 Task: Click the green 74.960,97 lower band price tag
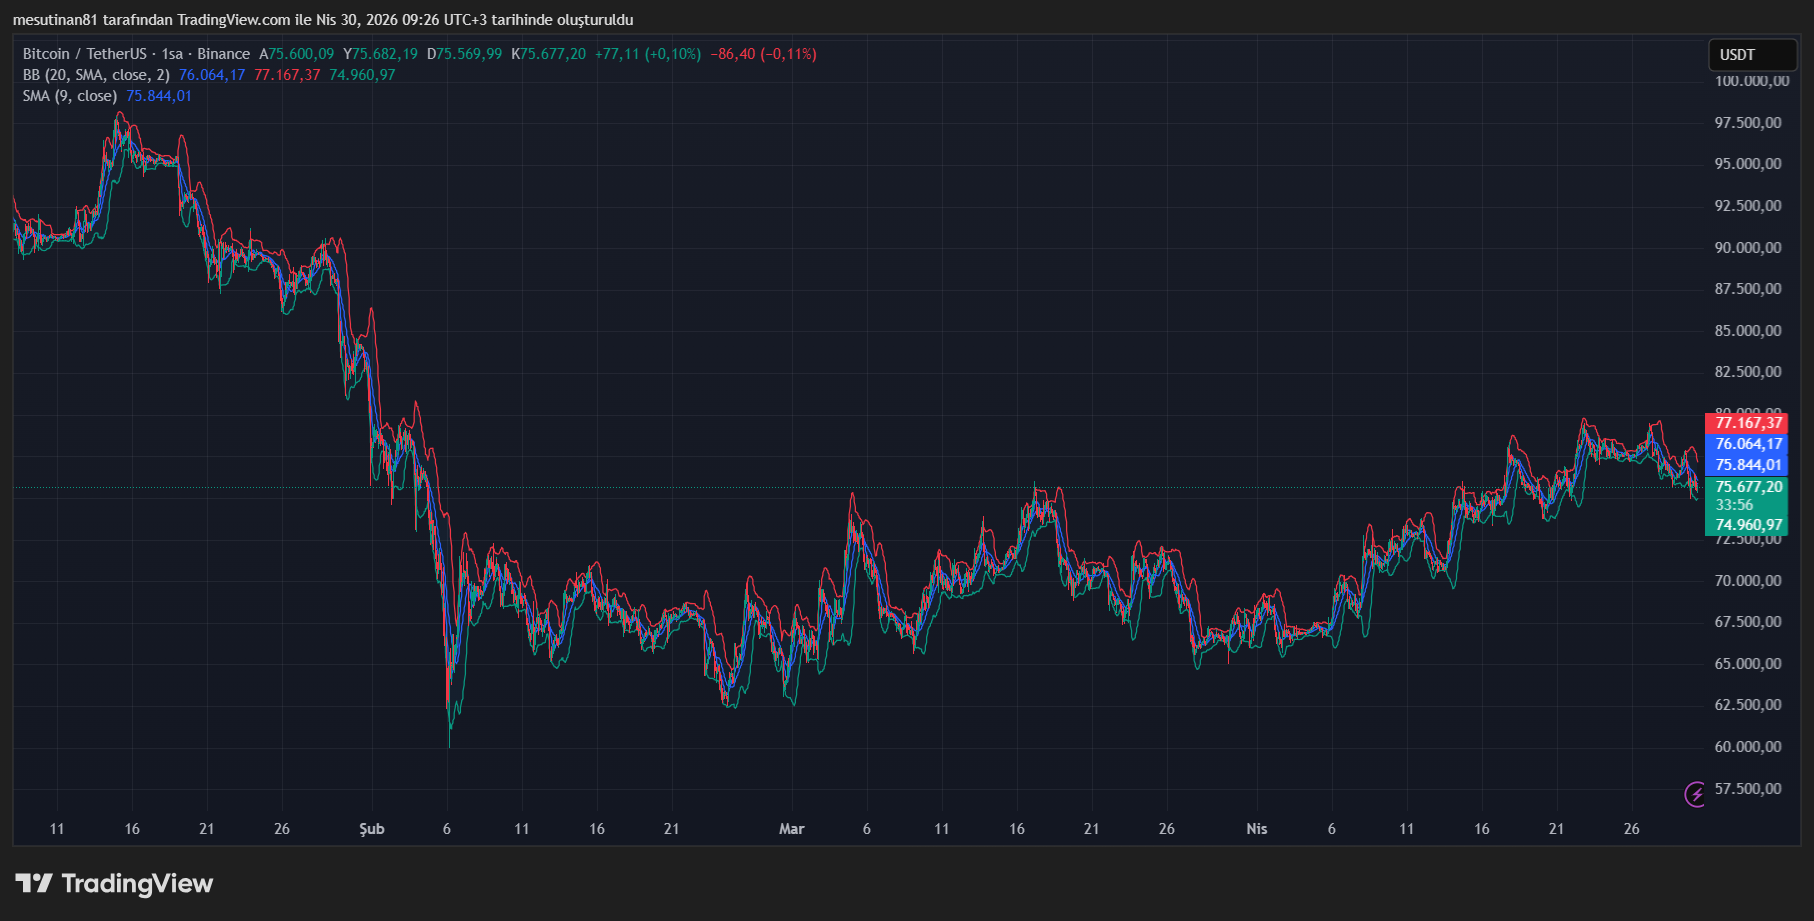1747,525
